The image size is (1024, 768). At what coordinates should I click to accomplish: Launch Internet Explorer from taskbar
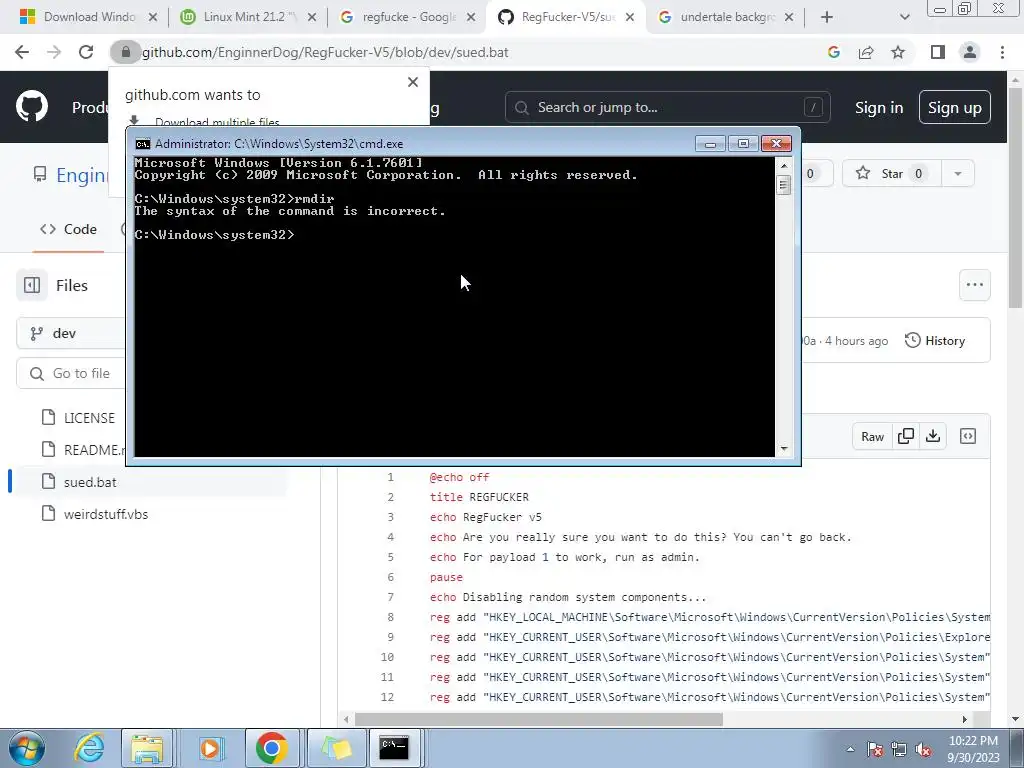pos(88,748)
